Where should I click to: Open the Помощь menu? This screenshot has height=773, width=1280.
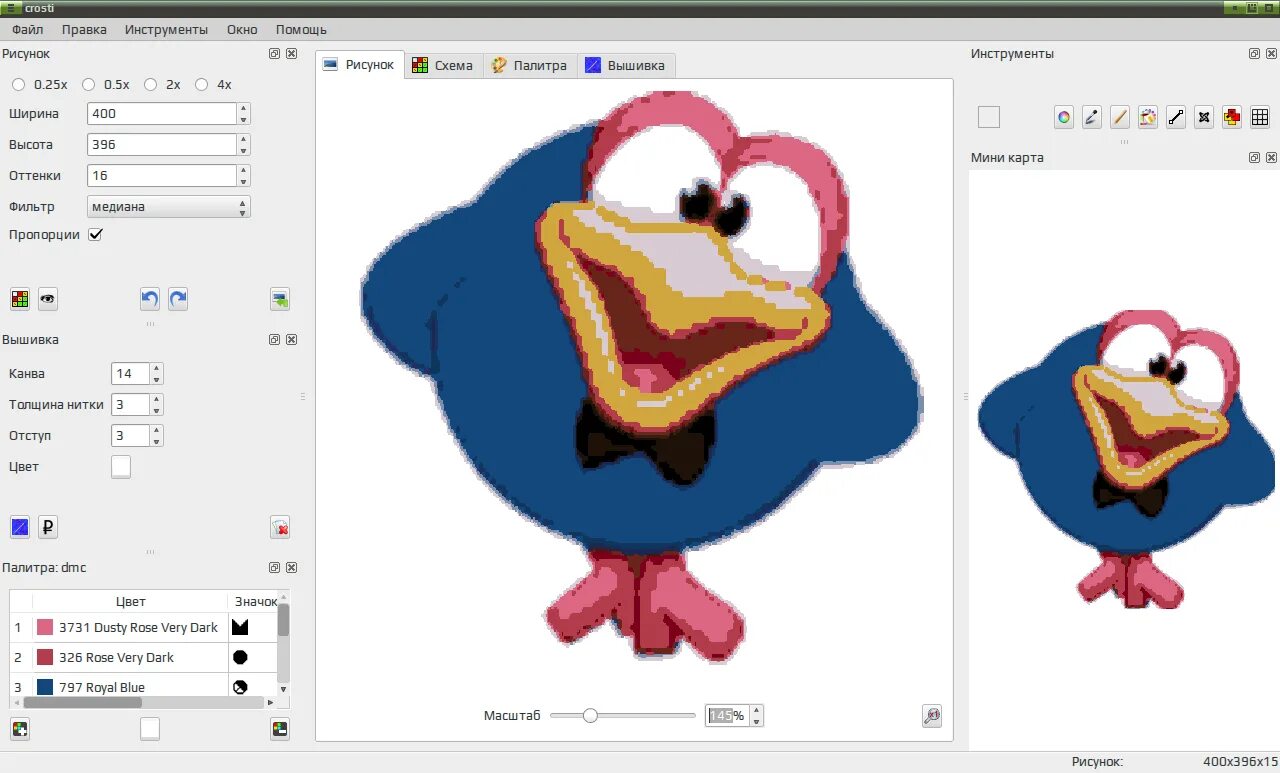click(301, 30)
